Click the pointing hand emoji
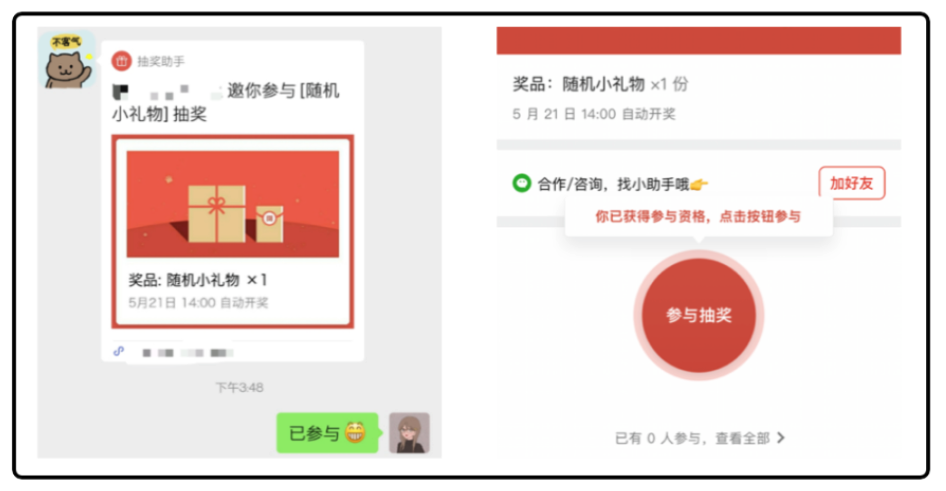The width and height of the screenshot is (946, 491). (x=699, y=185)
